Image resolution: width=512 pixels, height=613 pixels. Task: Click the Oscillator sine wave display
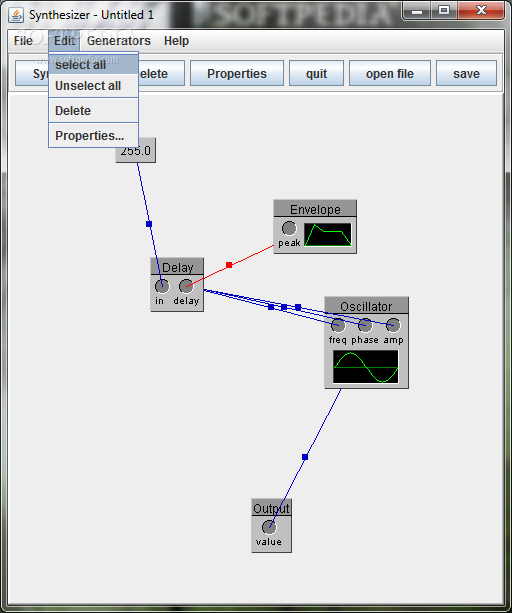365,367
